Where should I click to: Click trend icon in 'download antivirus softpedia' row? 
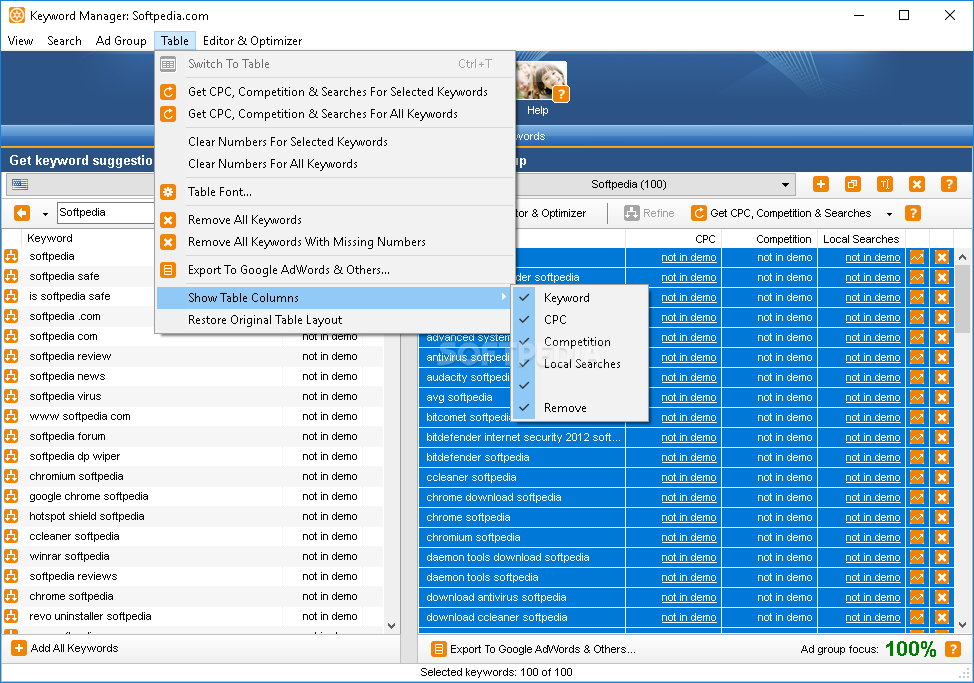point(917,597)
